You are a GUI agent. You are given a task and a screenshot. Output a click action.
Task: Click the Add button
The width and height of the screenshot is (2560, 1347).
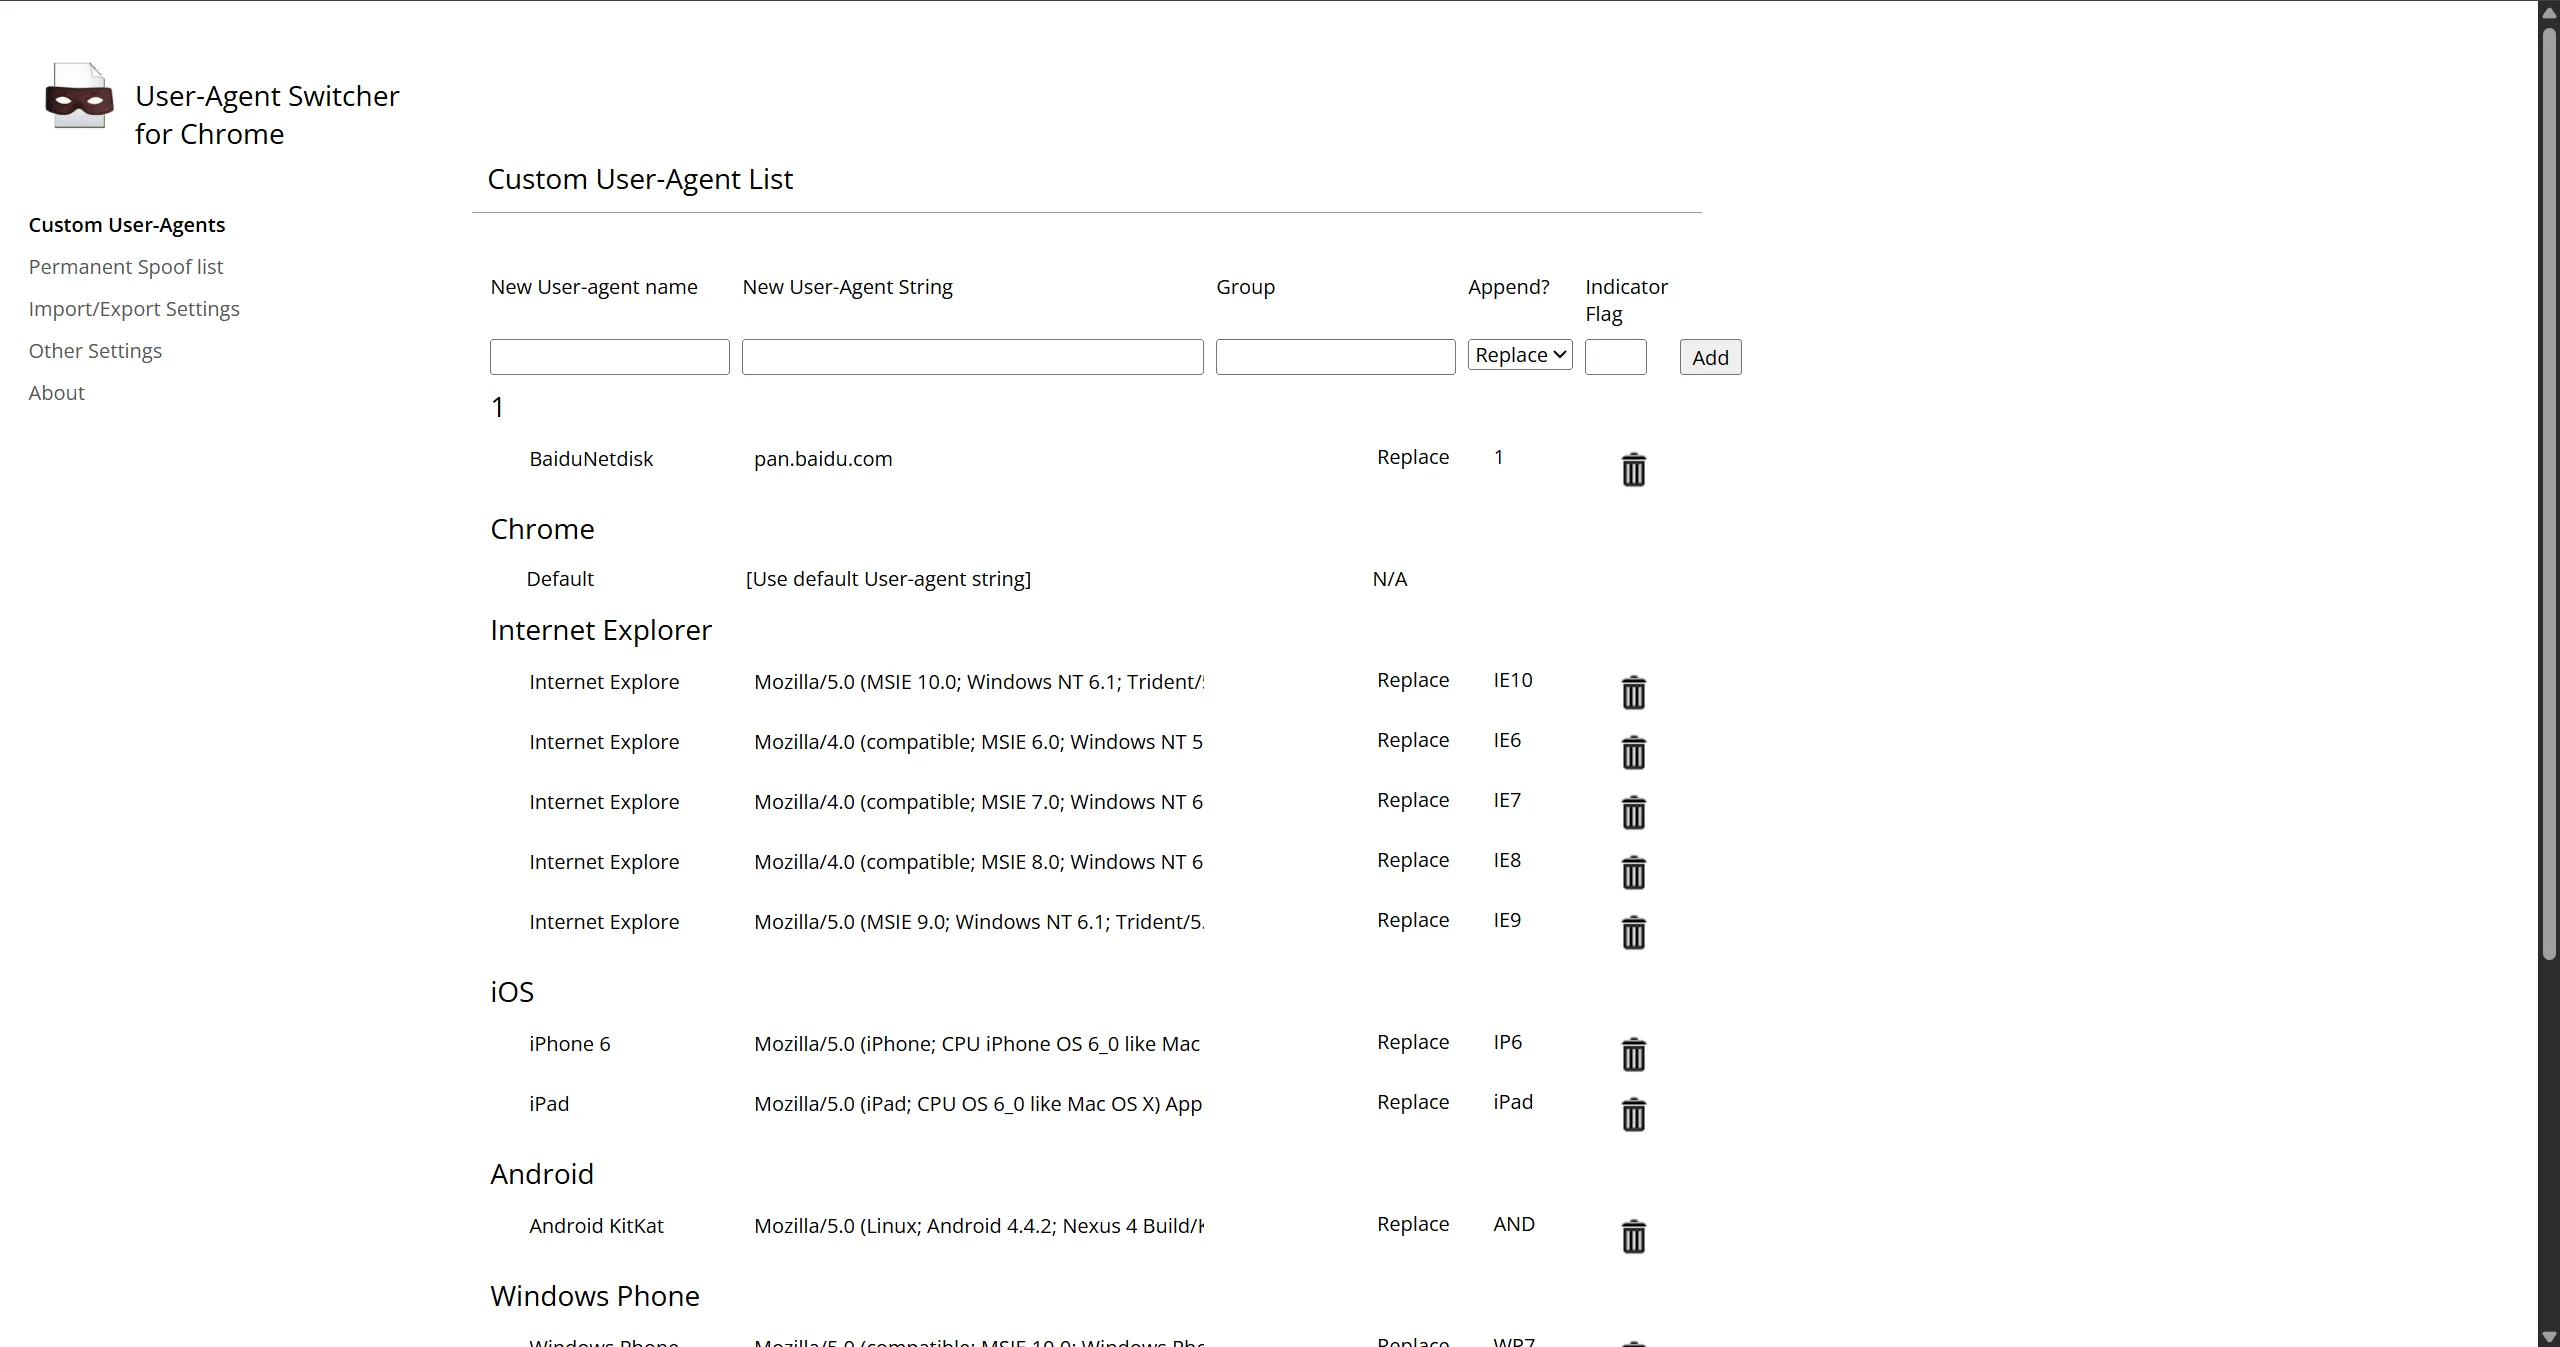1708,357
